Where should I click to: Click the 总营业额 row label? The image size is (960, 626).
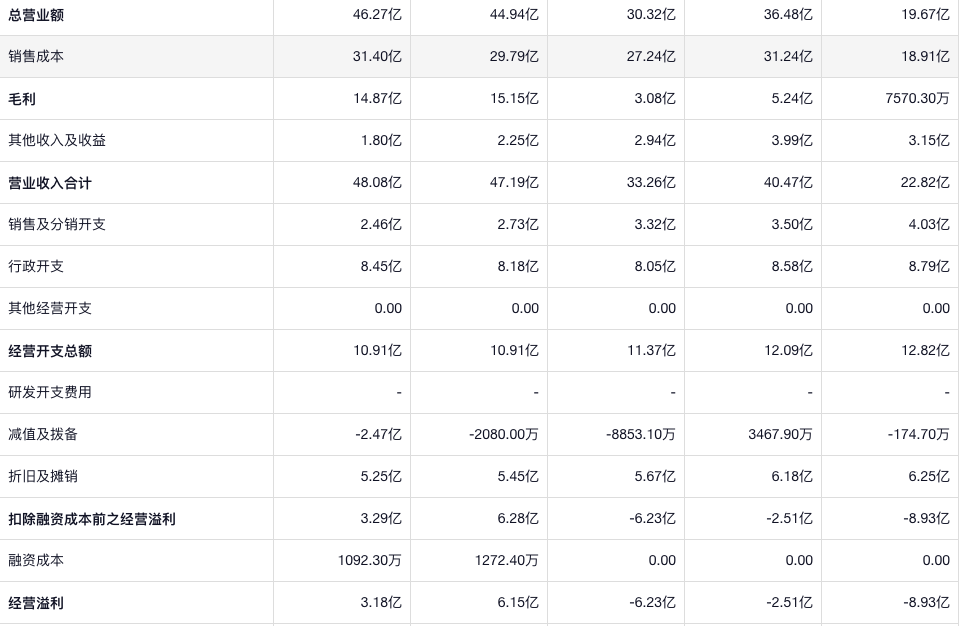pyautogui.click(x=36, y=15)
